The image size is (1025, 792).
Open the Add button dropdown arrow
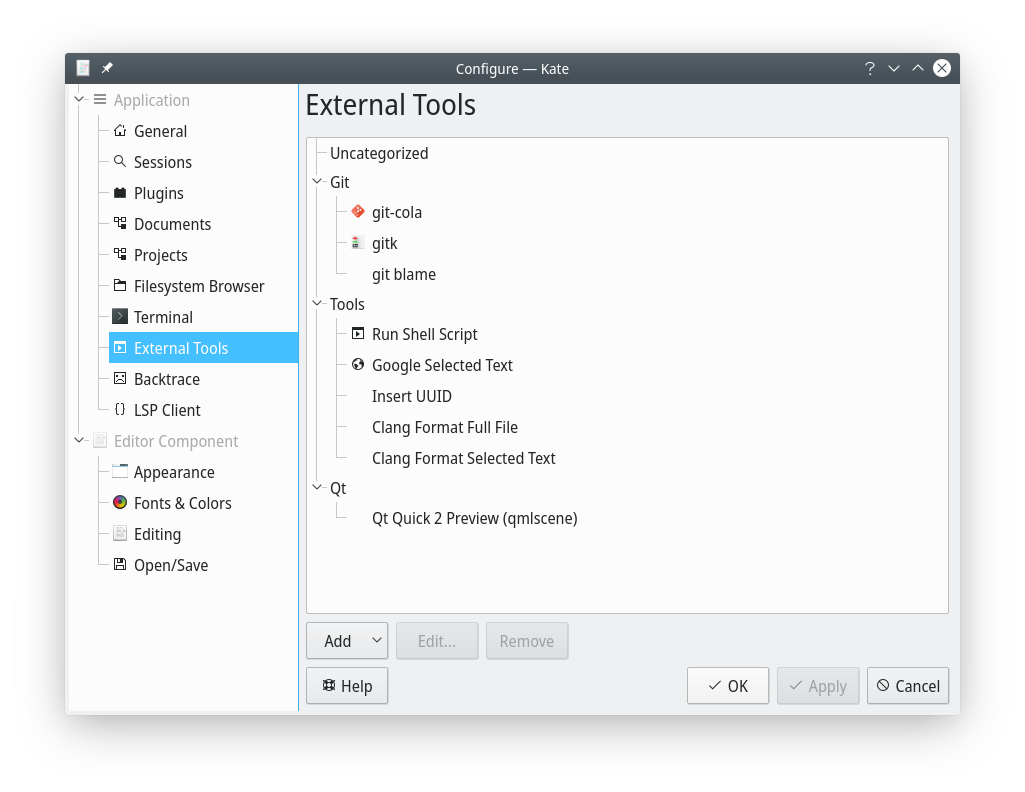[x=376, y=641]
